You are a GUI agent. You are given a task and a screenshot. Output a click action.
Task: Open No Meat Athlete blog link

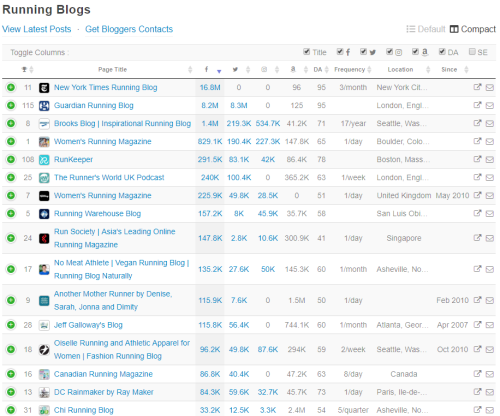point(121,269)
